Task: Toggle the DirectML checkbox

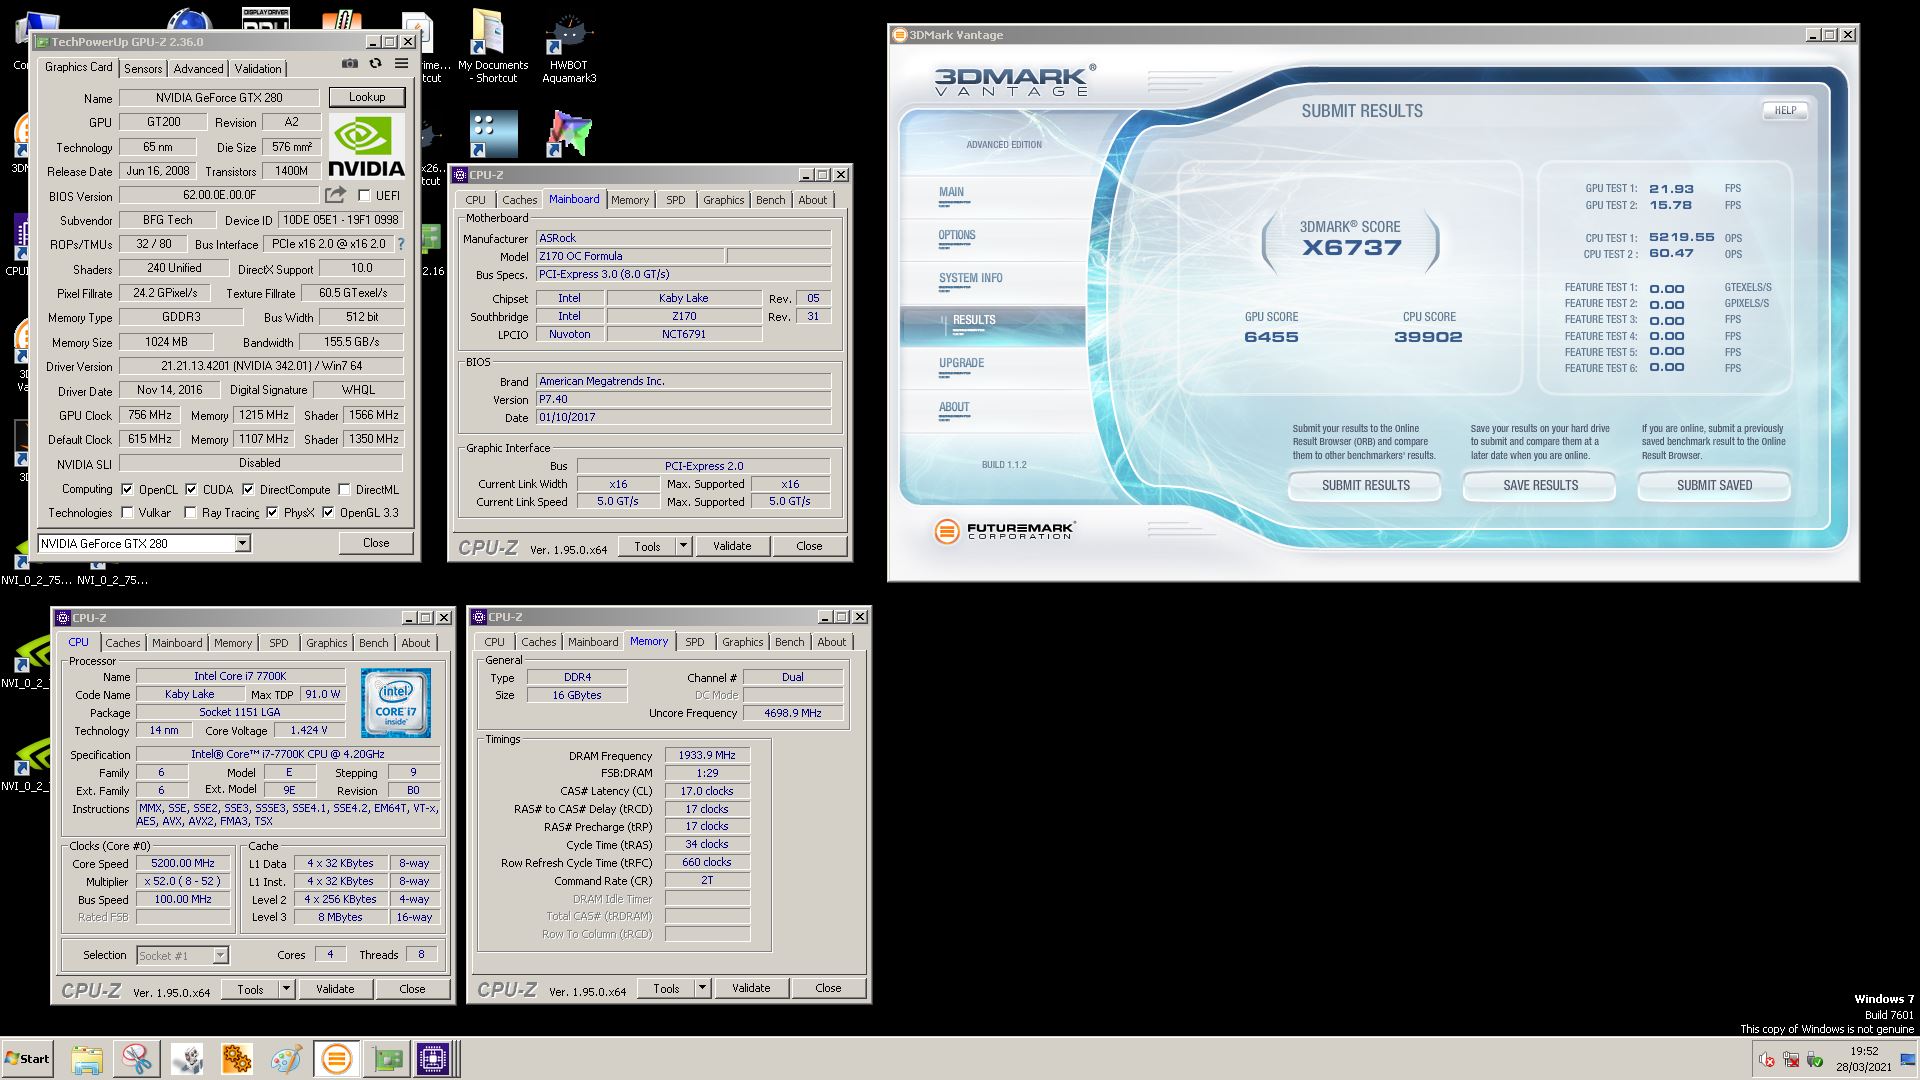Action: coord(344,489)
